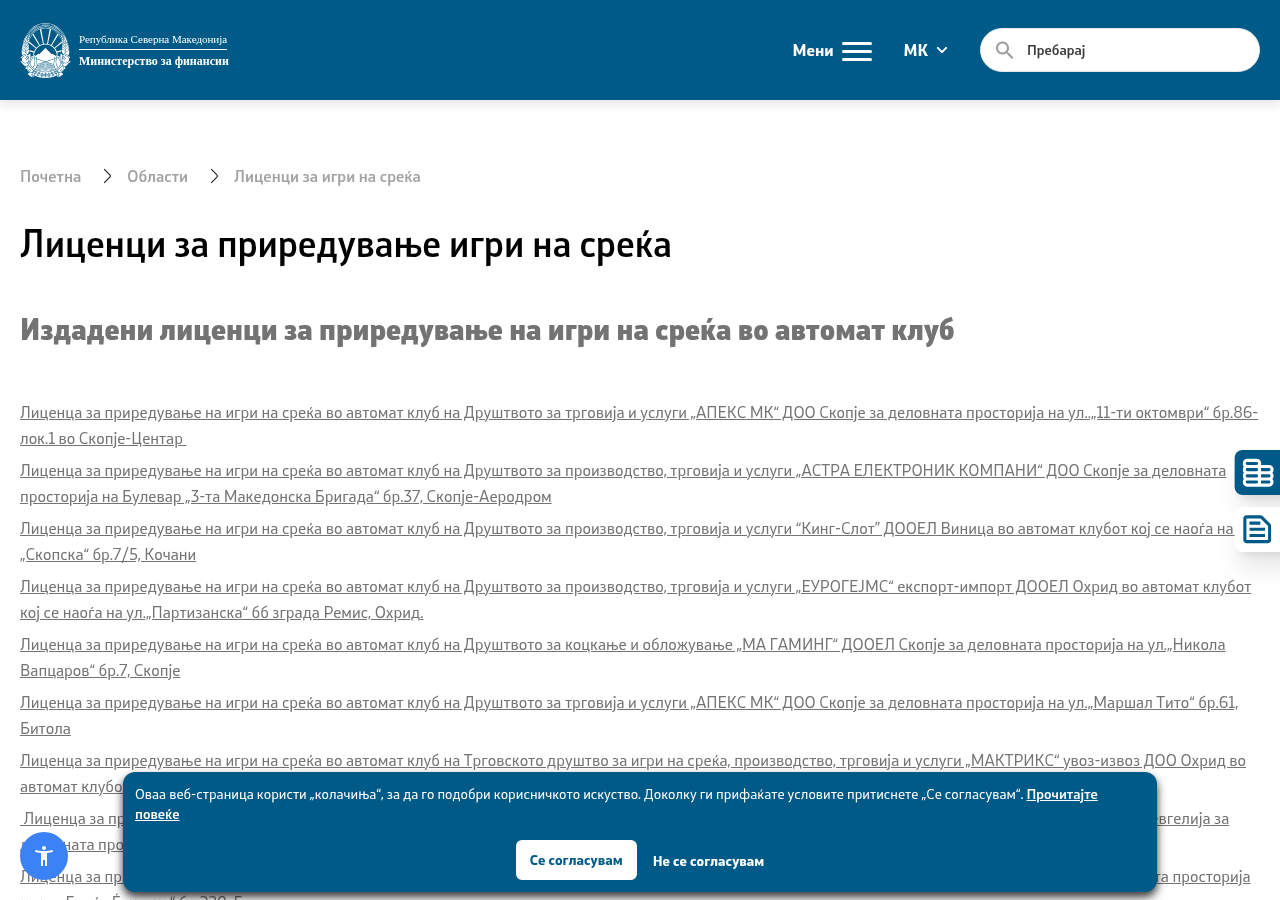1280x900 pixels.
Task: Click the white document side icon
Action: tap(1258, 529)
